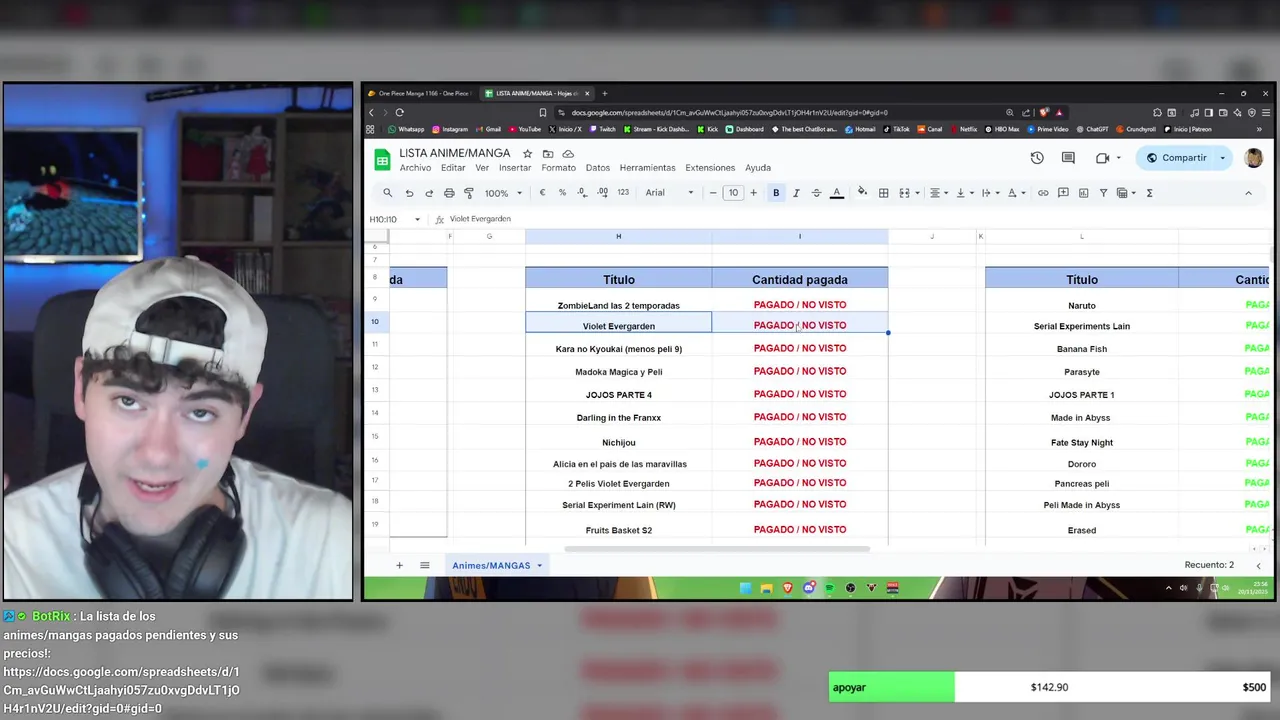Print the spreadsheet

coord(449,193)
